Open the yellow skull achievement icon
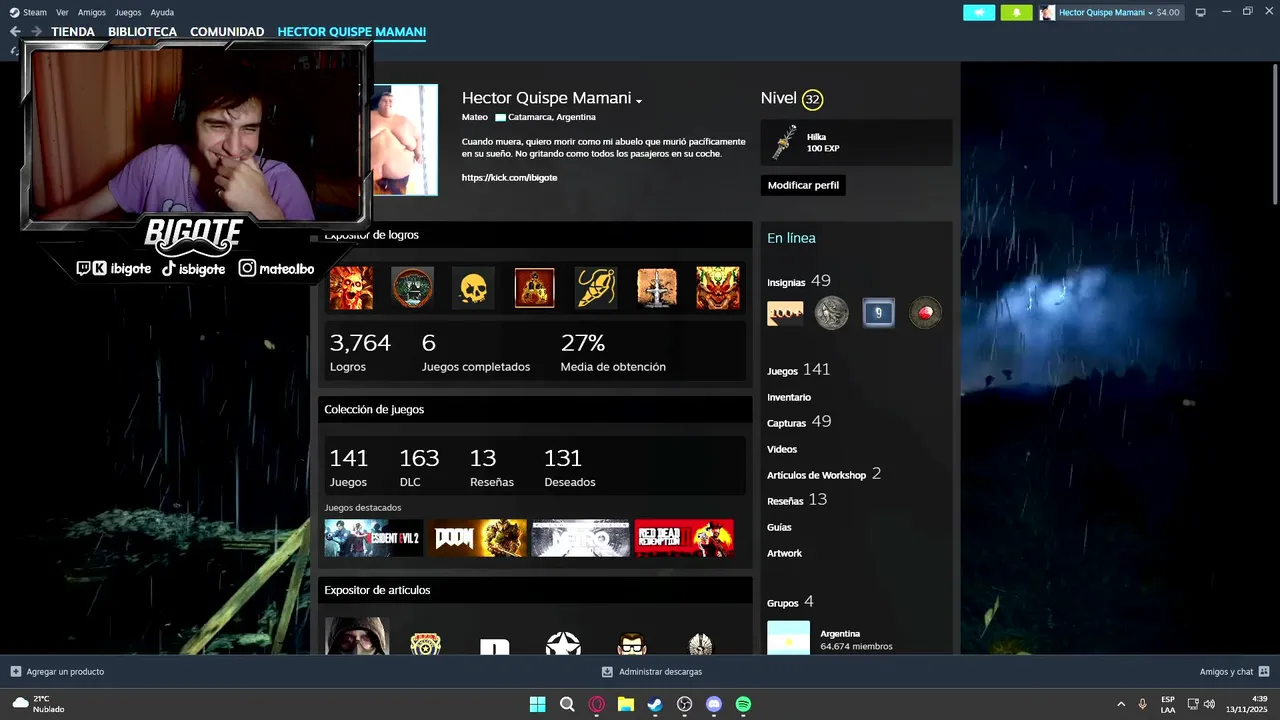This screenshot has height=720, width=1280. [473, 288]
